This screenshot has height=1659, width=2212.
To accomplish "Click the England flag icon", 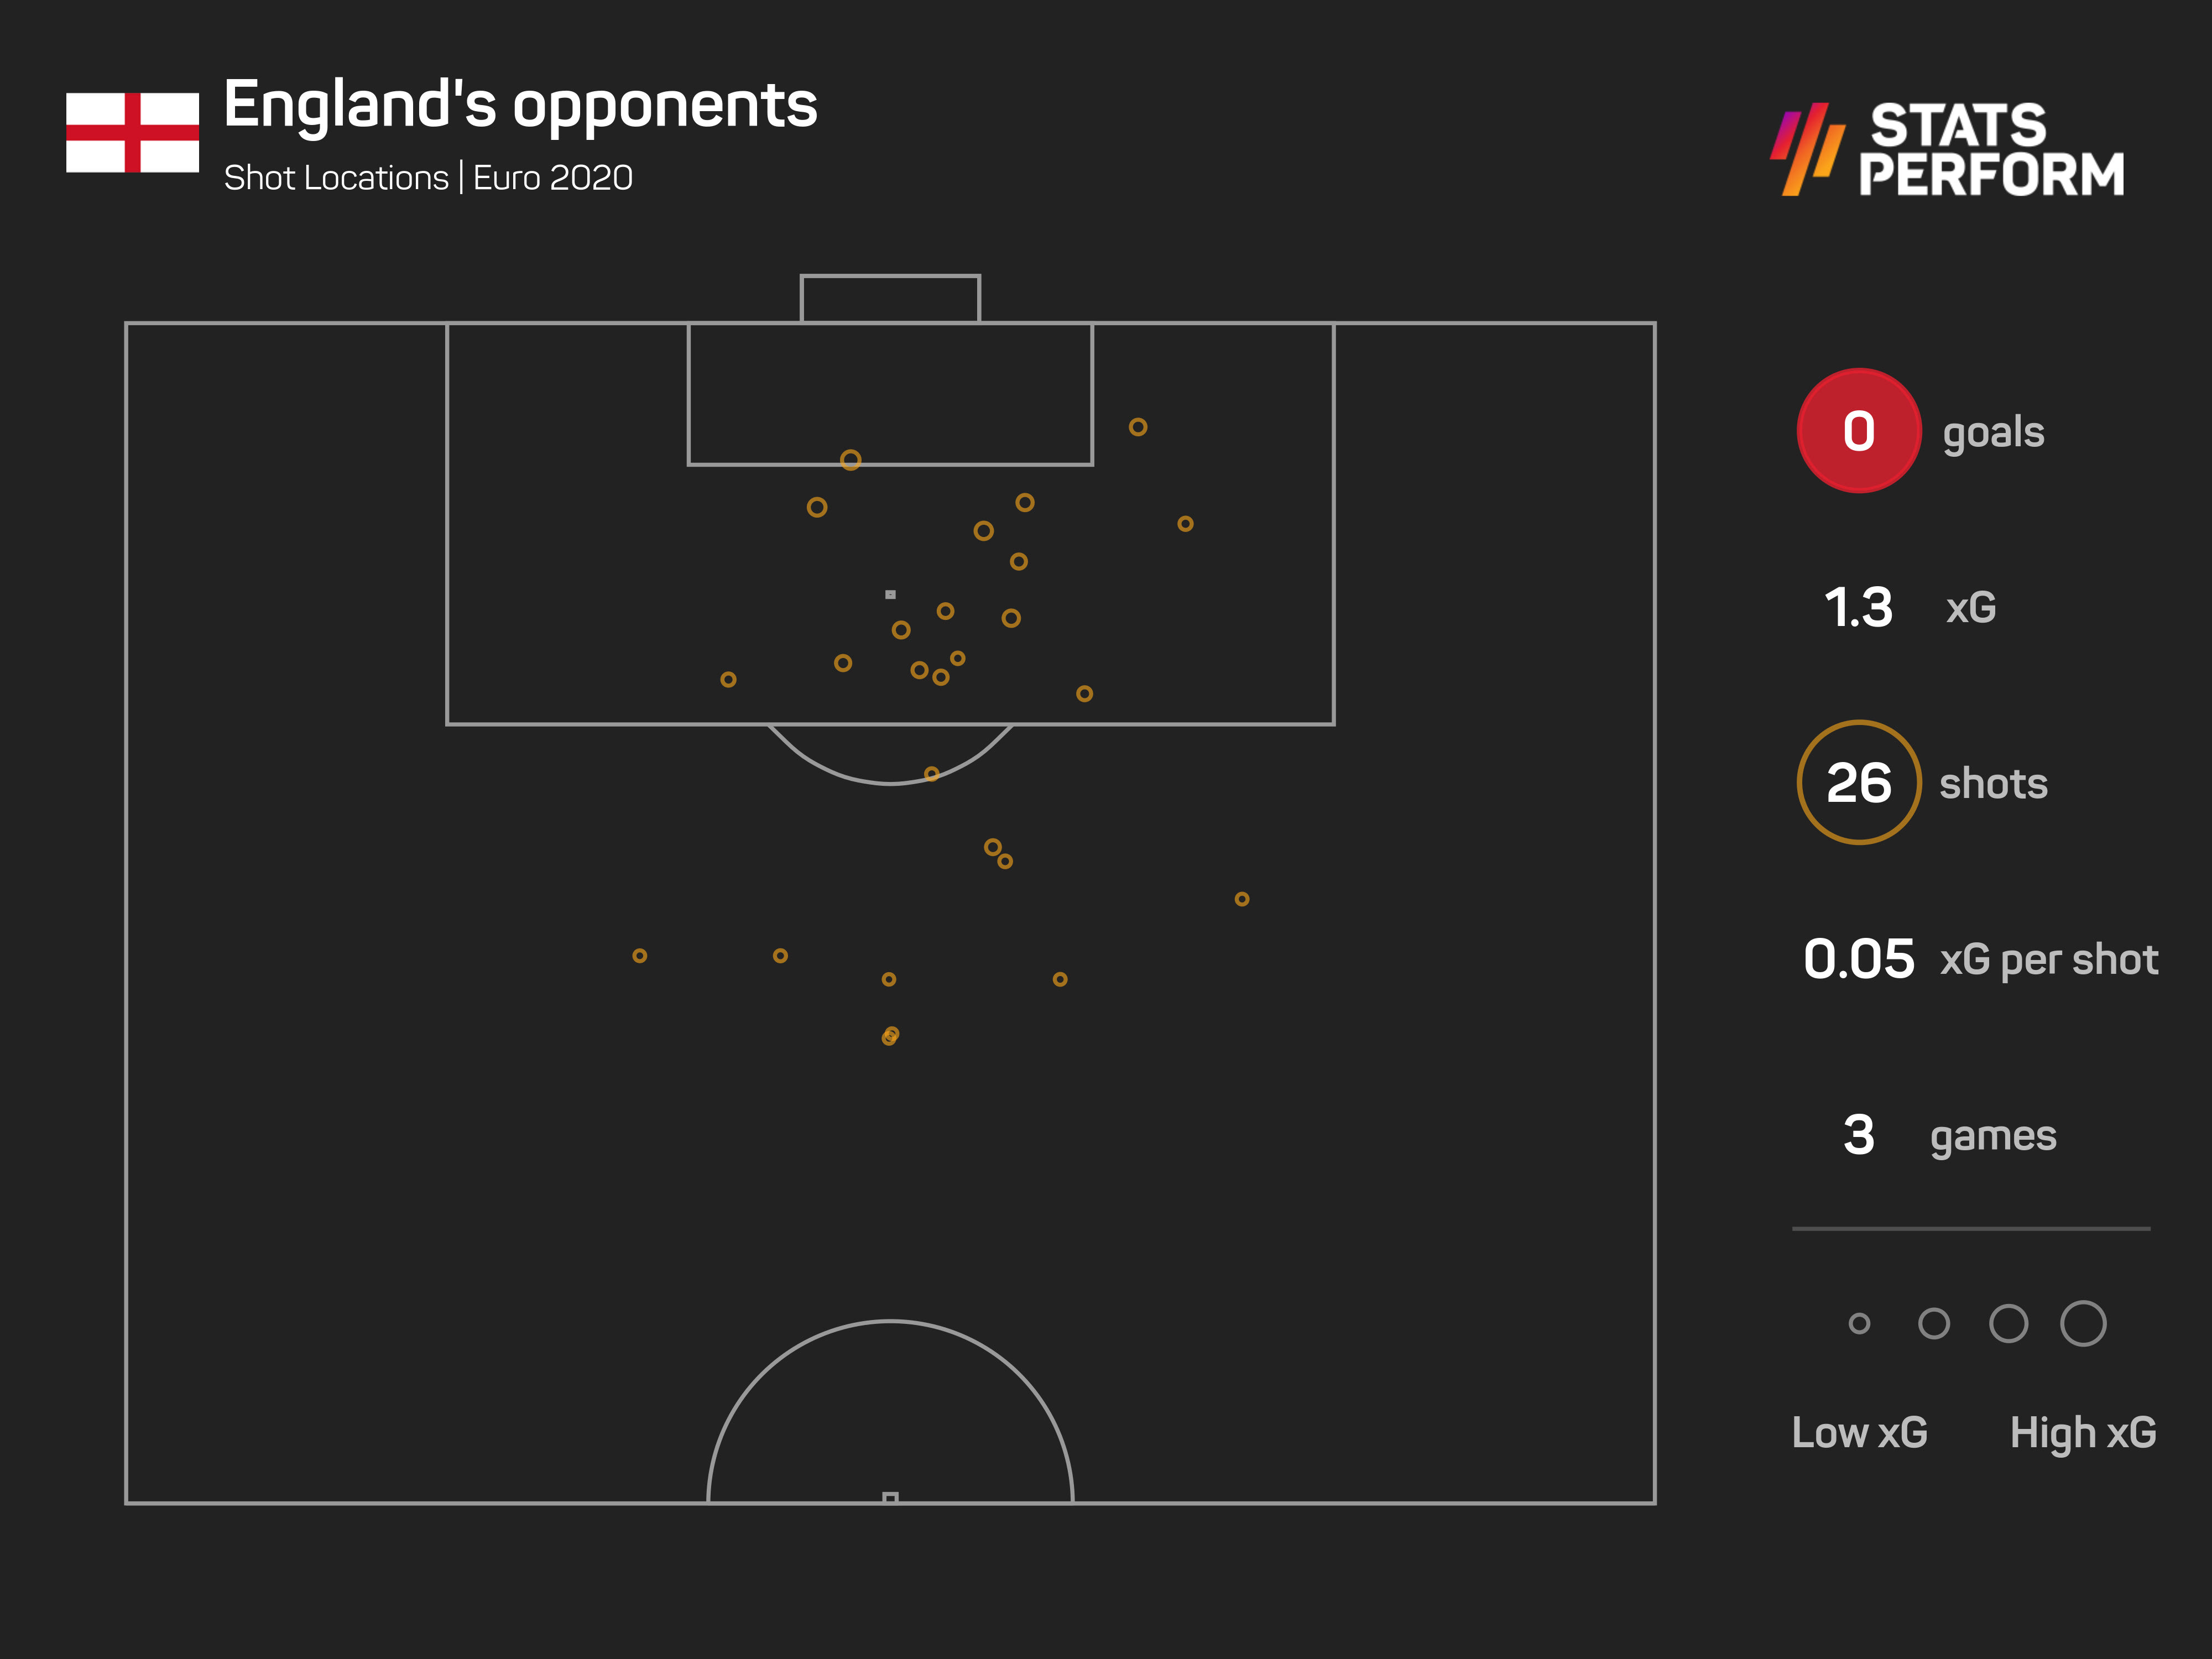I will click(x=132, y=132).
